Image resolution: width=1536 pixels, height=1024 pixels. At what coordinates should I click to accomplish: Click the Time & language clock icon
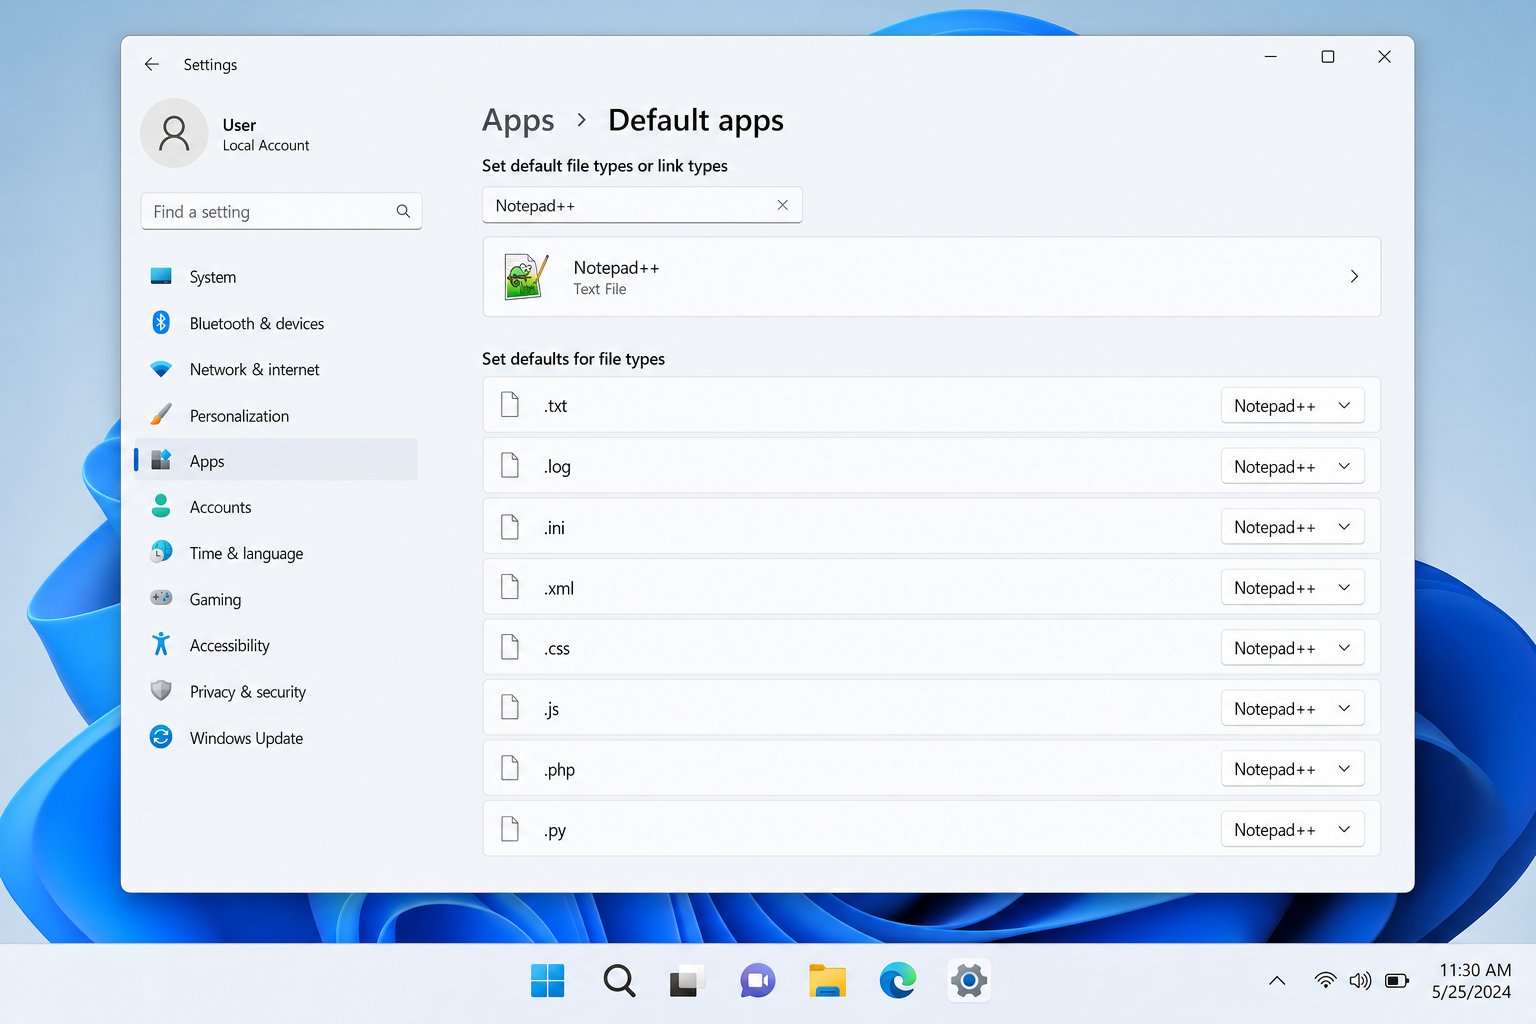coord(161,552)
